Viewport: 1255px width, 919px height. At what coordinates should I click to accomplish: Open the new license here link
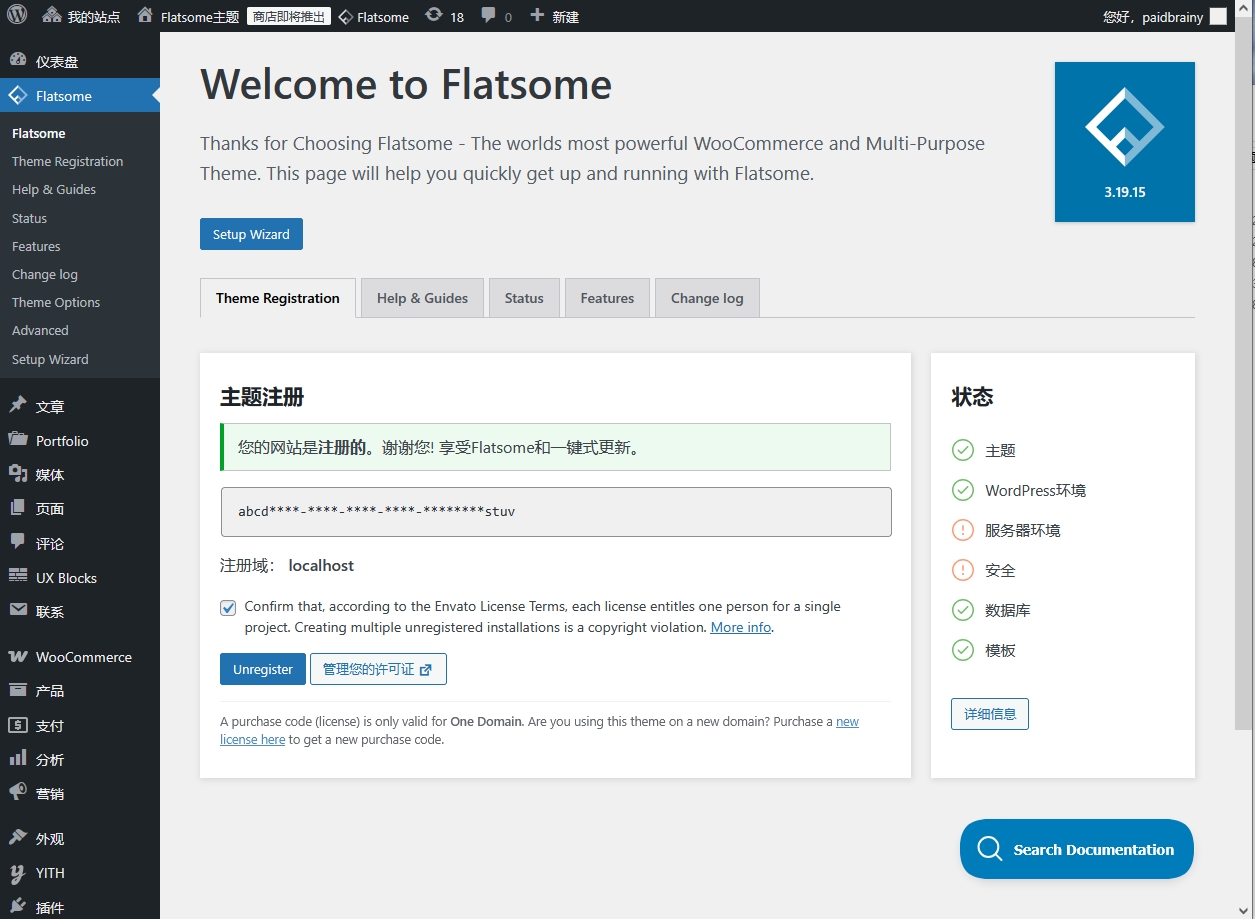click(539, 730)
